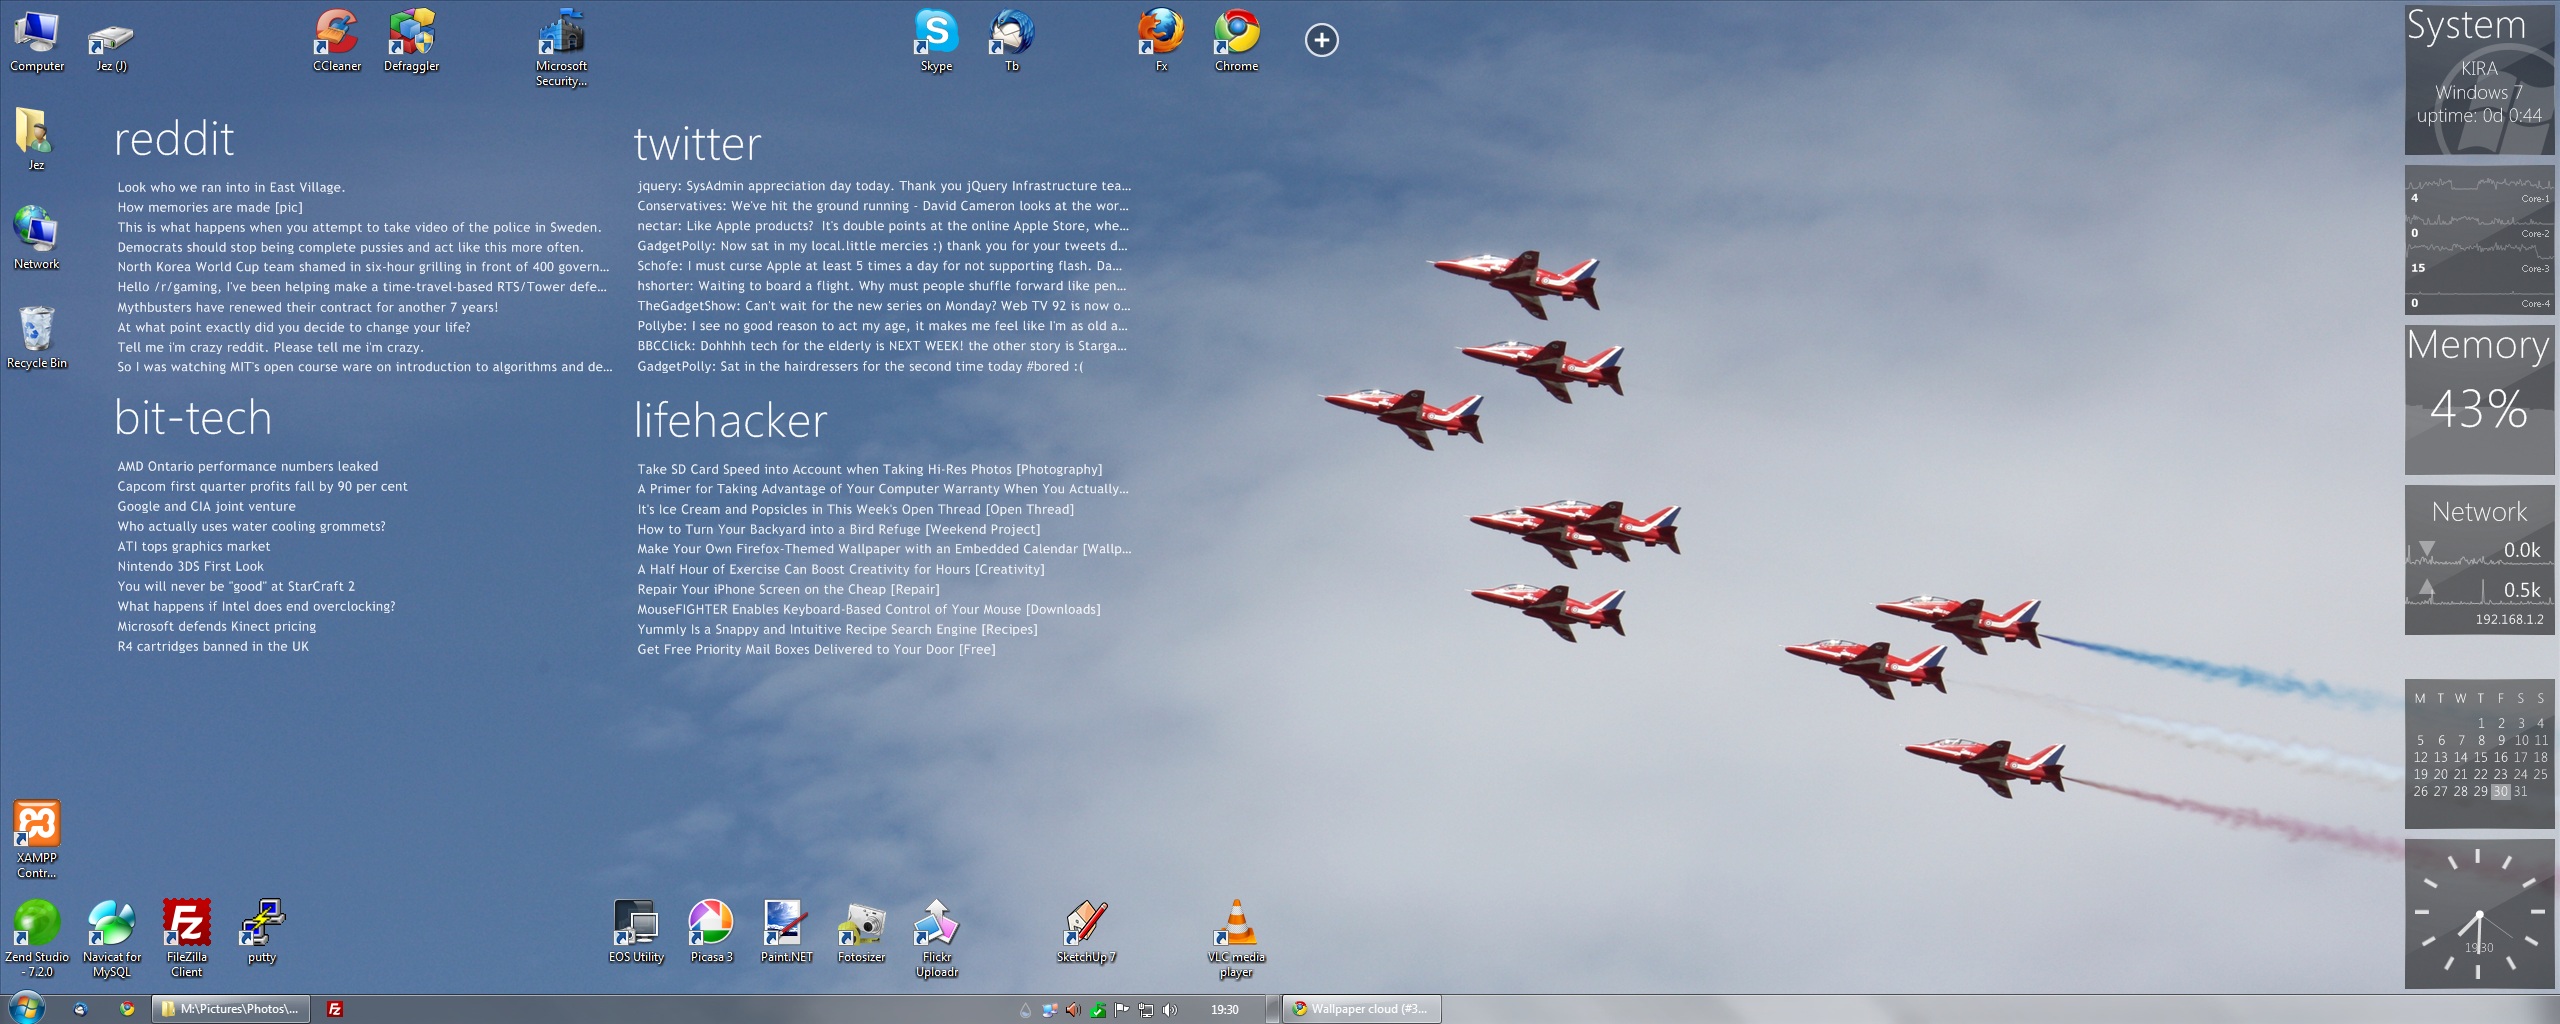Launch Paint.NET shortcut

(786, 930)
